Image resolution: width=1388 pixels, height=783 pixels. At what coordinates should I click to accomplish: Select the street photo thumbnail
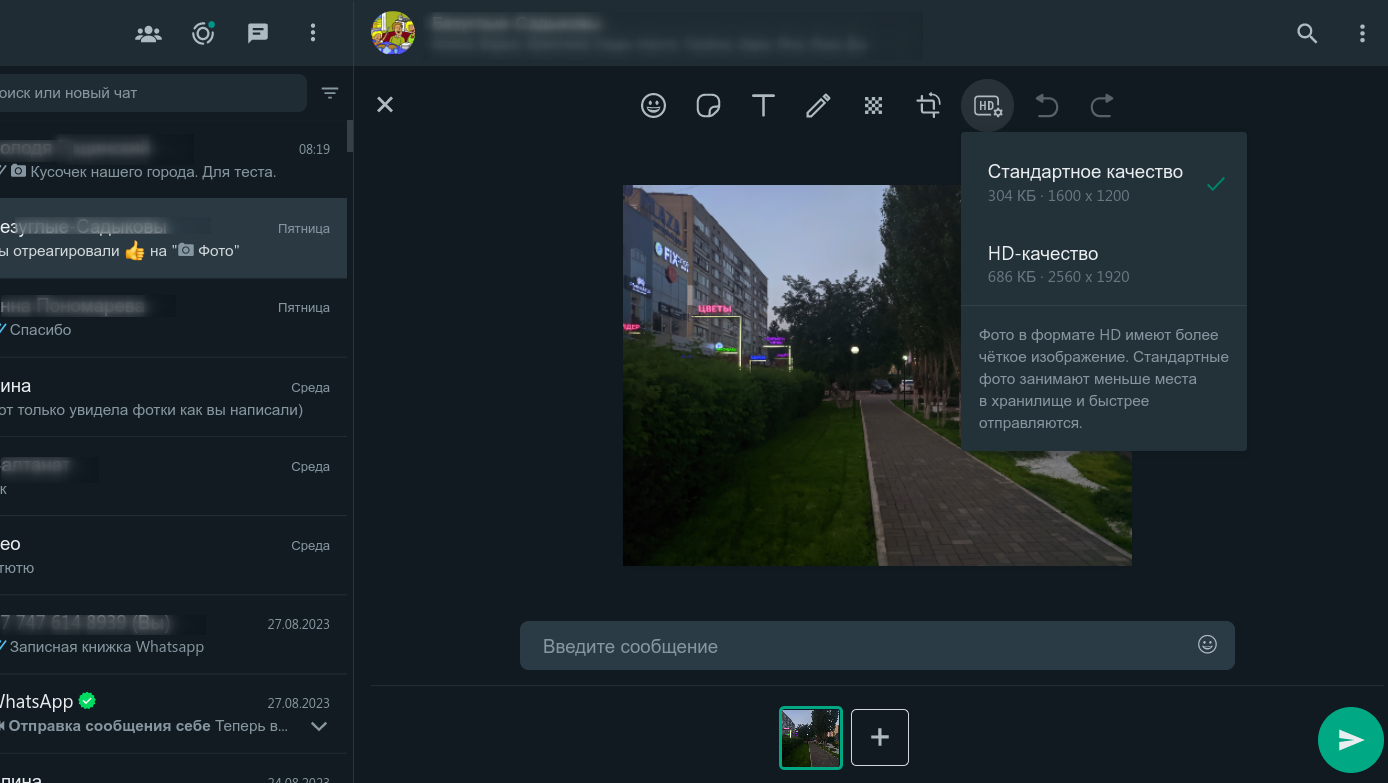[x=811, y=737]
